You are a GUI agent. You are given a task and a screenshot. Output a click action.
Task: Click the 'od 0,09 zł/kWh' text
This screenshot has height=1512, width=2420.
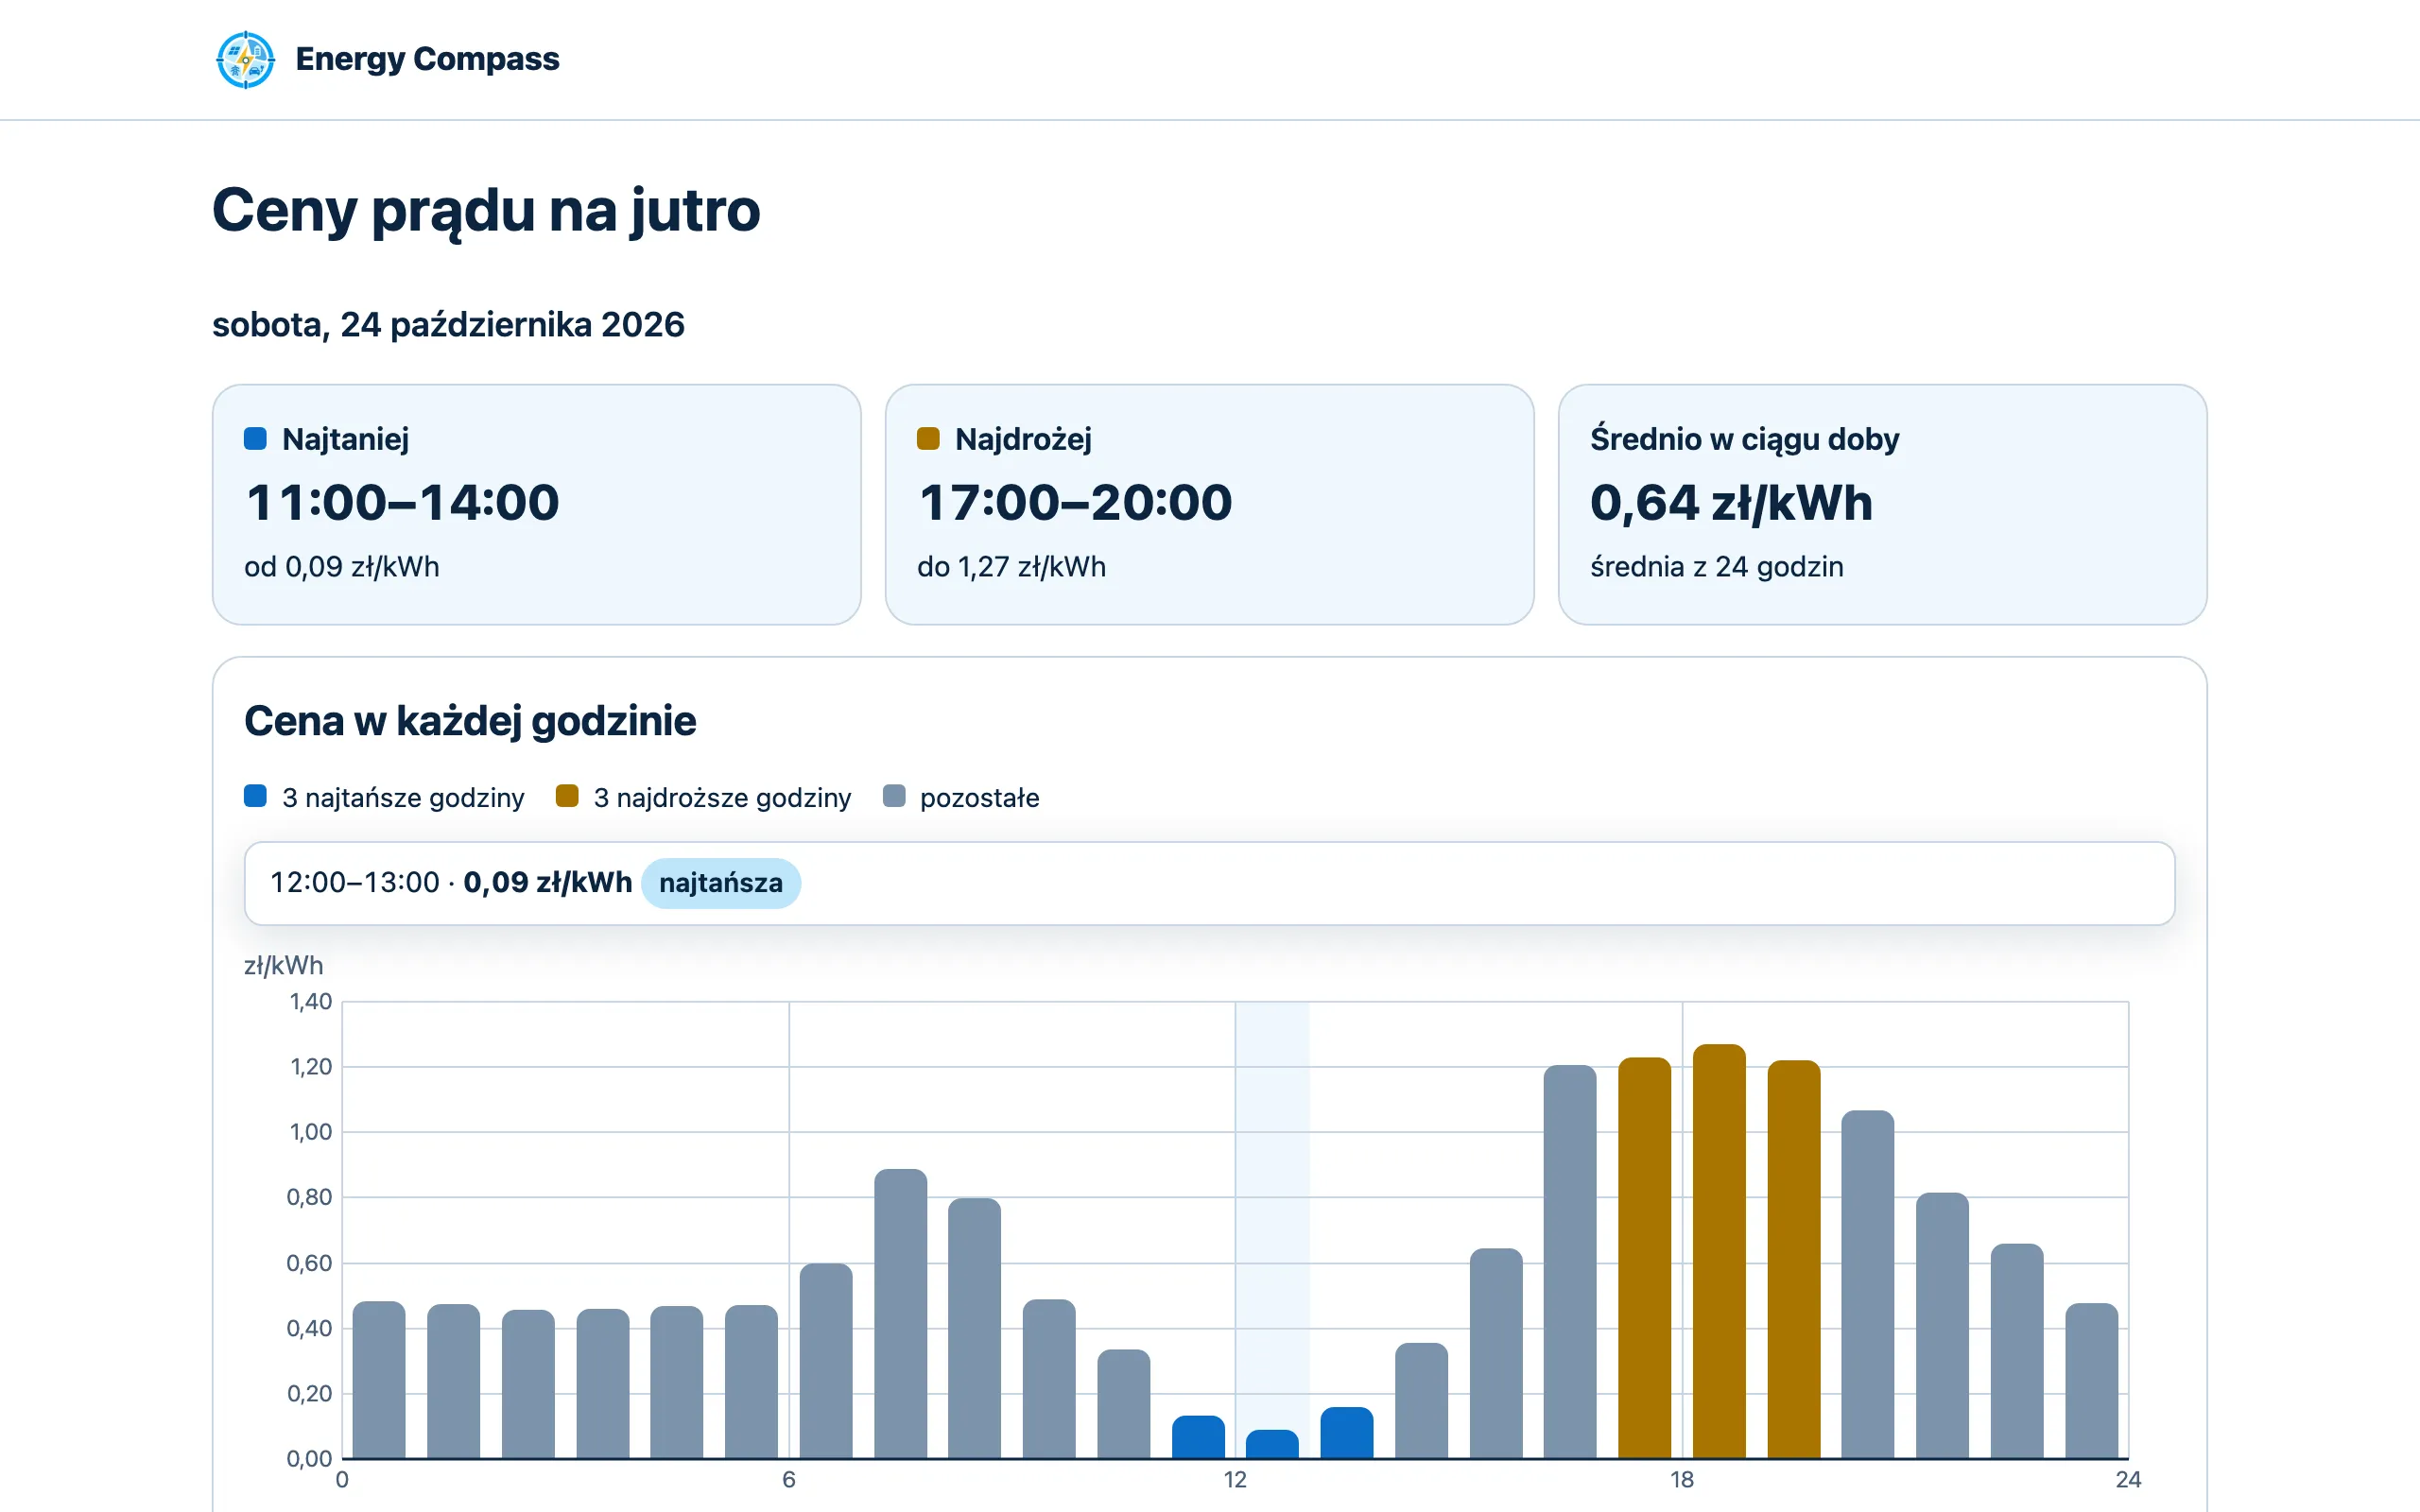pos(342,567)
